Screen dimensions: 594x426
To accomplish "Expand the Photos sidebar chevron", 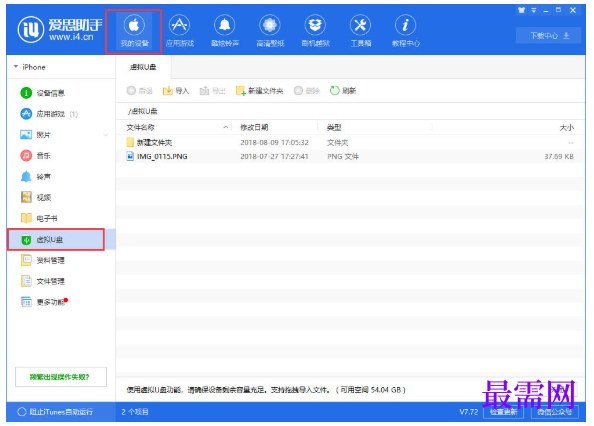I will (106, 135).
